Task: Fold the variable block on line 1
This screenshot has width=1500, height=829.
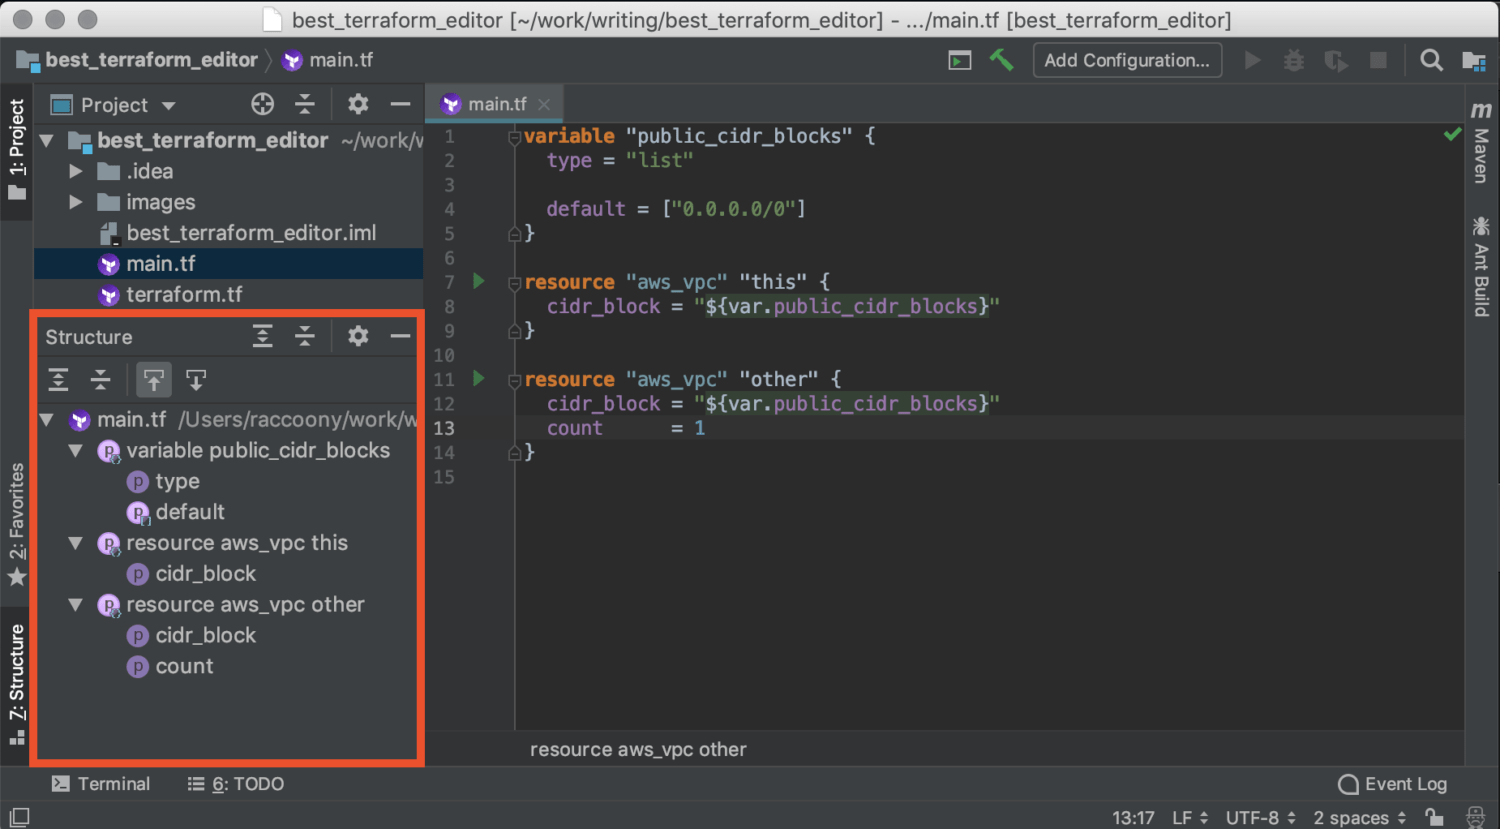Action: pyautogui.click(x=514, y=136)
